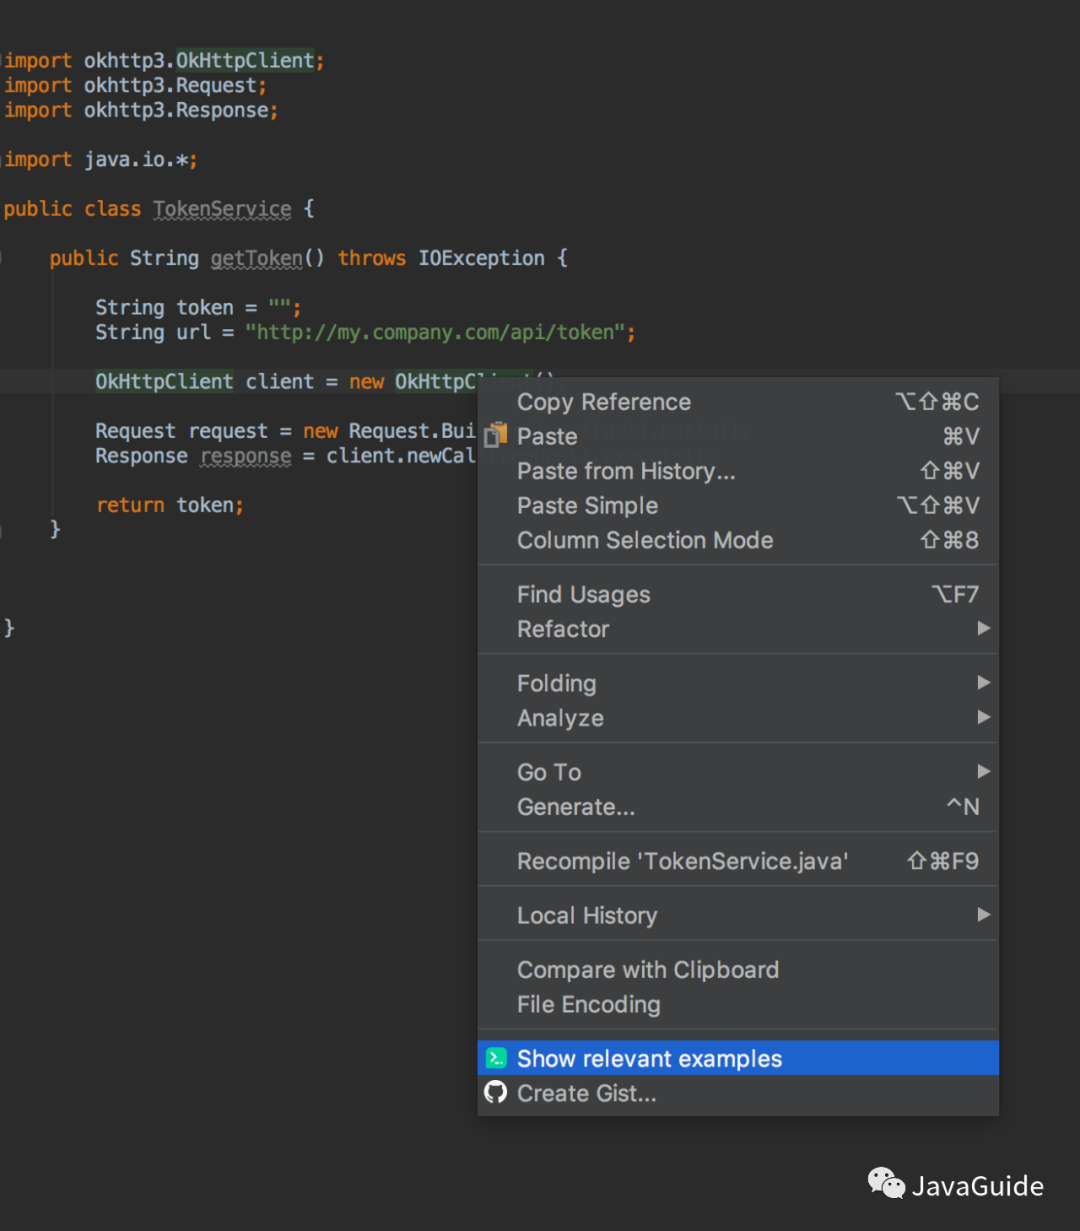Open the Generate... menu entry
Viewport: 1080px width, 1231px height.
576,807
